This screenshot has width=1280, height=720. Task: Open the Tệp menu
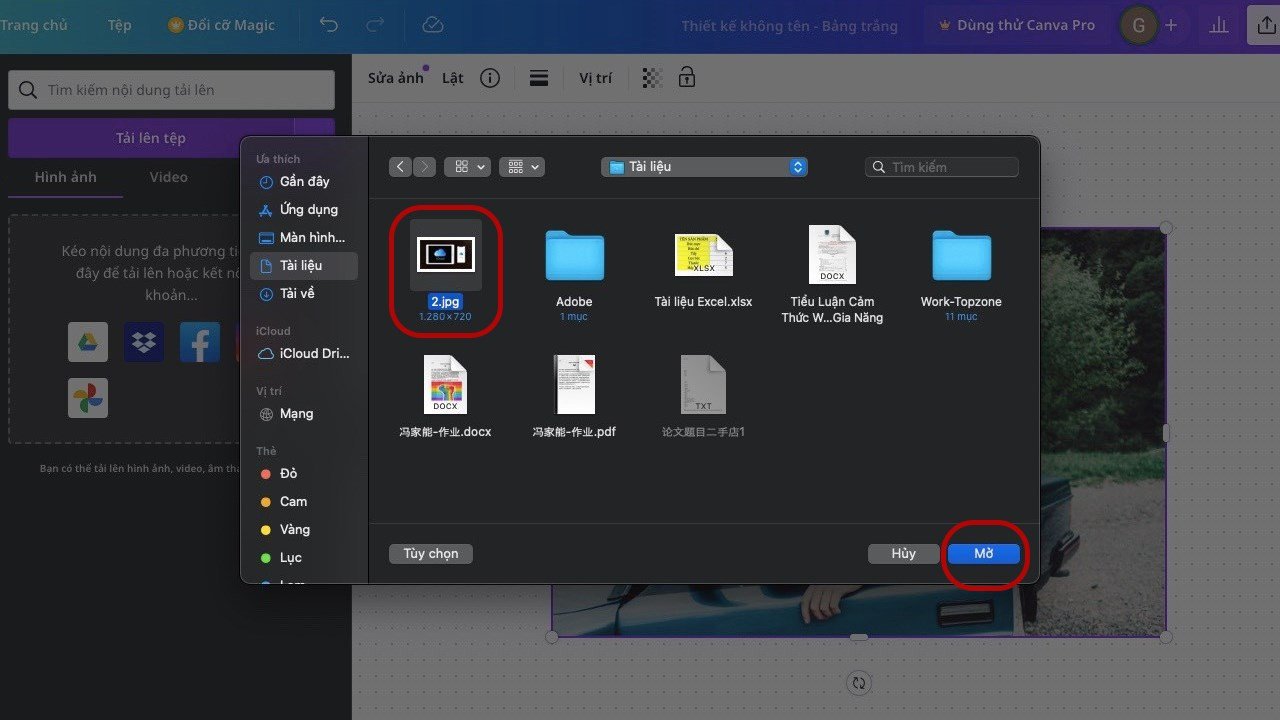click(x=119, y=25)
